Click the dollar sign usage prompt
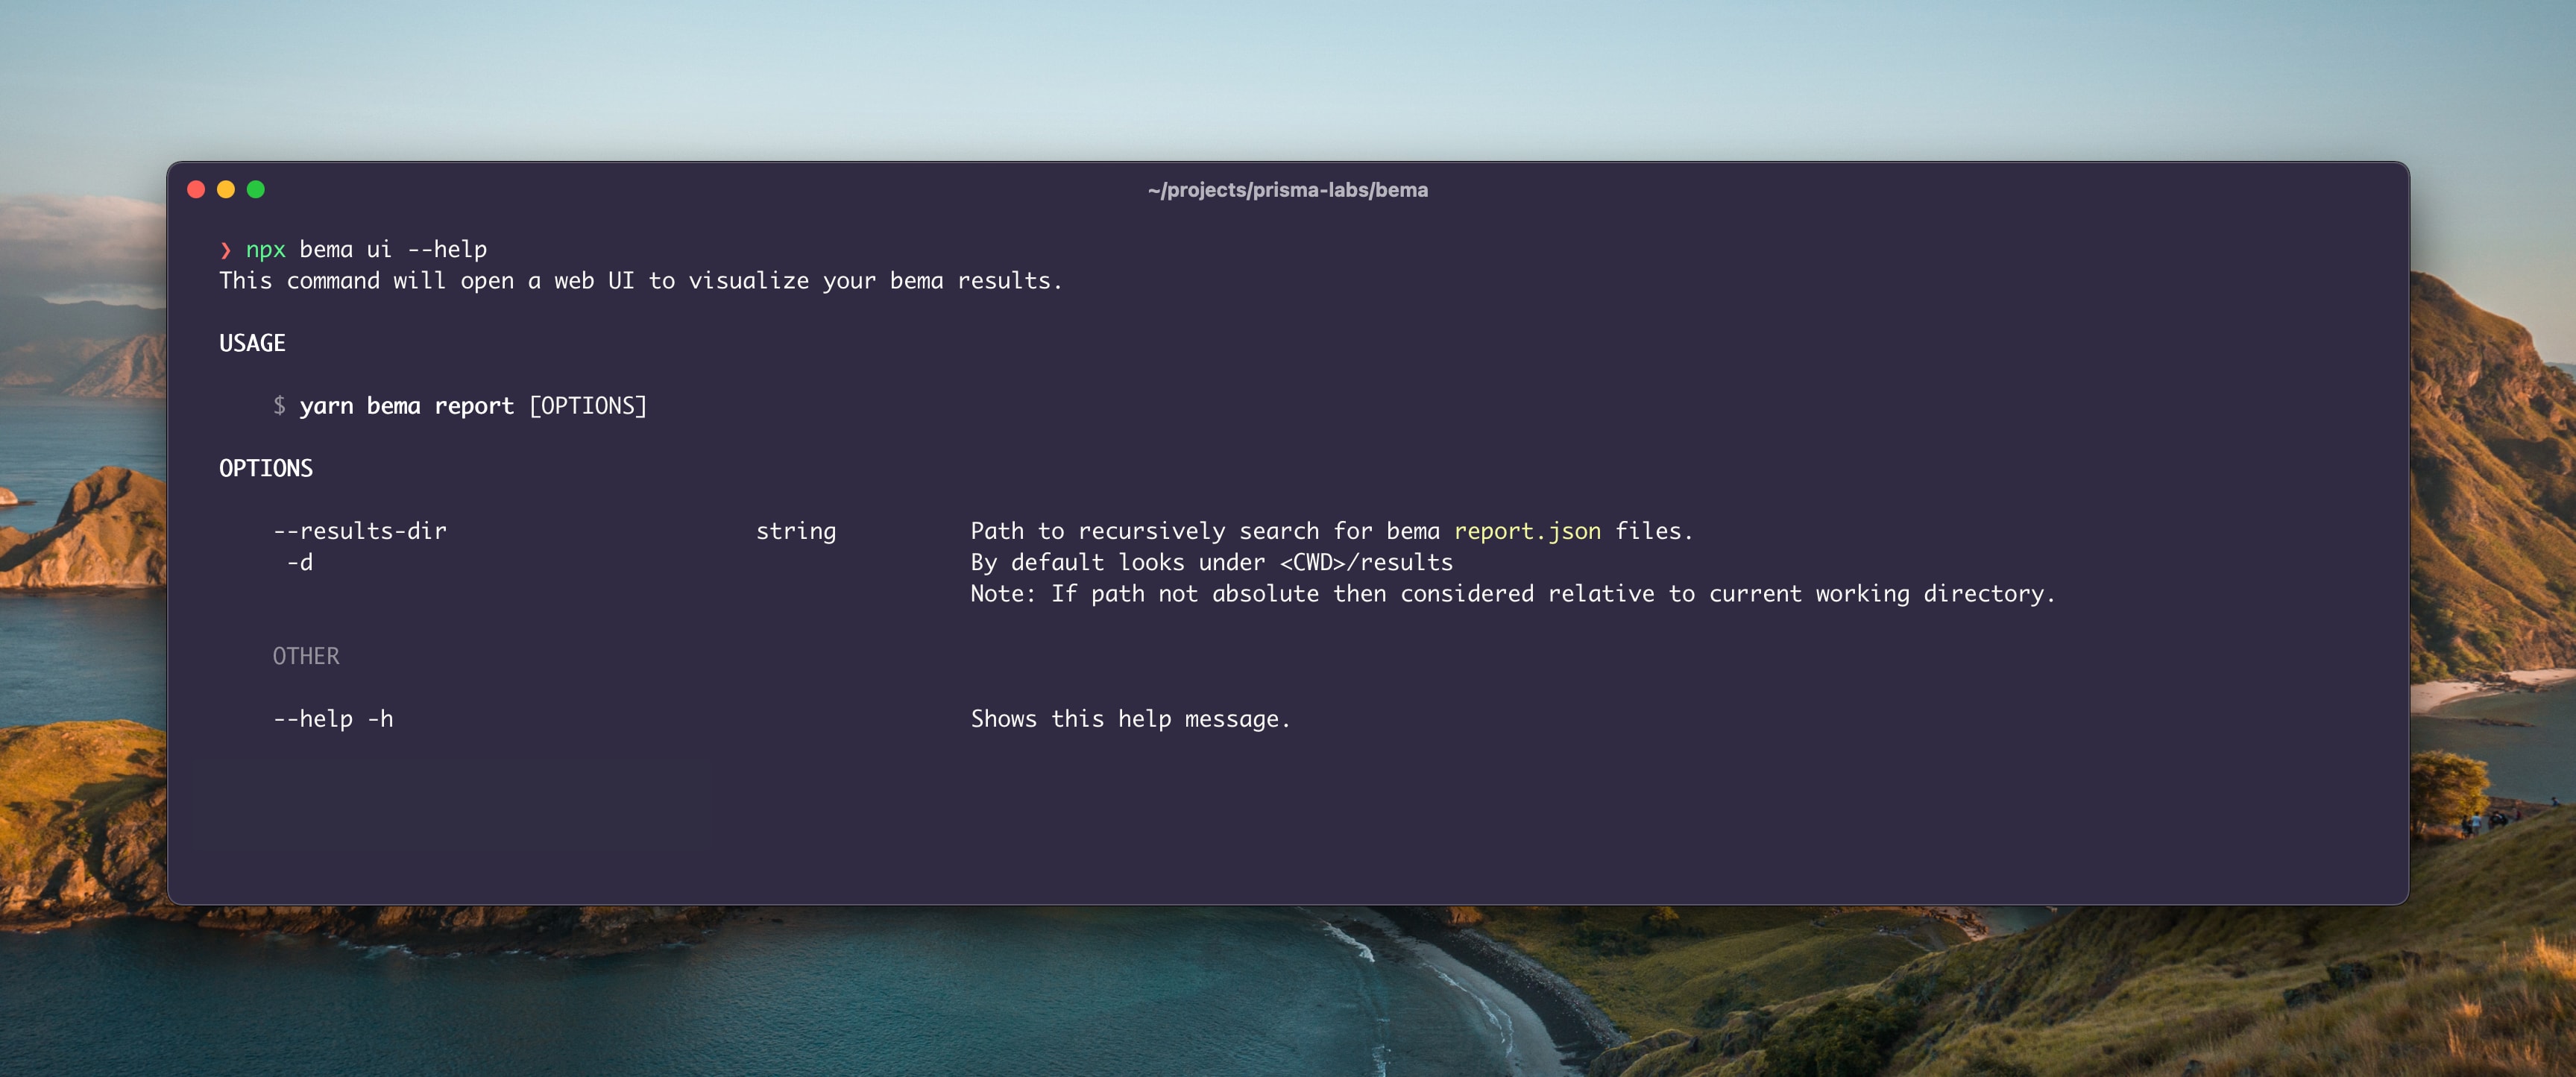Image resolution: width=2576 pixels, height=1077 pixels. point(280,406)
